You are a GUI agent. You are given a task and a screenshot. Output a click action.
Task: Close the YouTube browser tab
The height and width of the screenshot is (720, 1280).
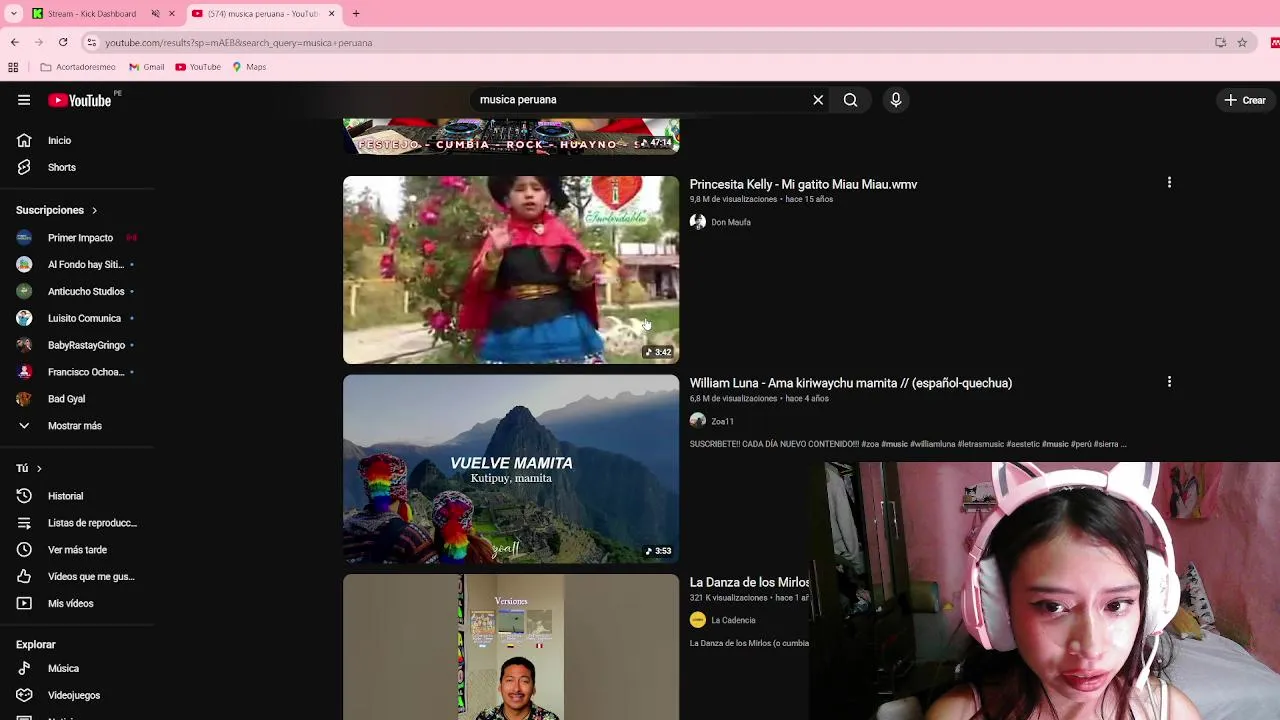click(332, 14)
